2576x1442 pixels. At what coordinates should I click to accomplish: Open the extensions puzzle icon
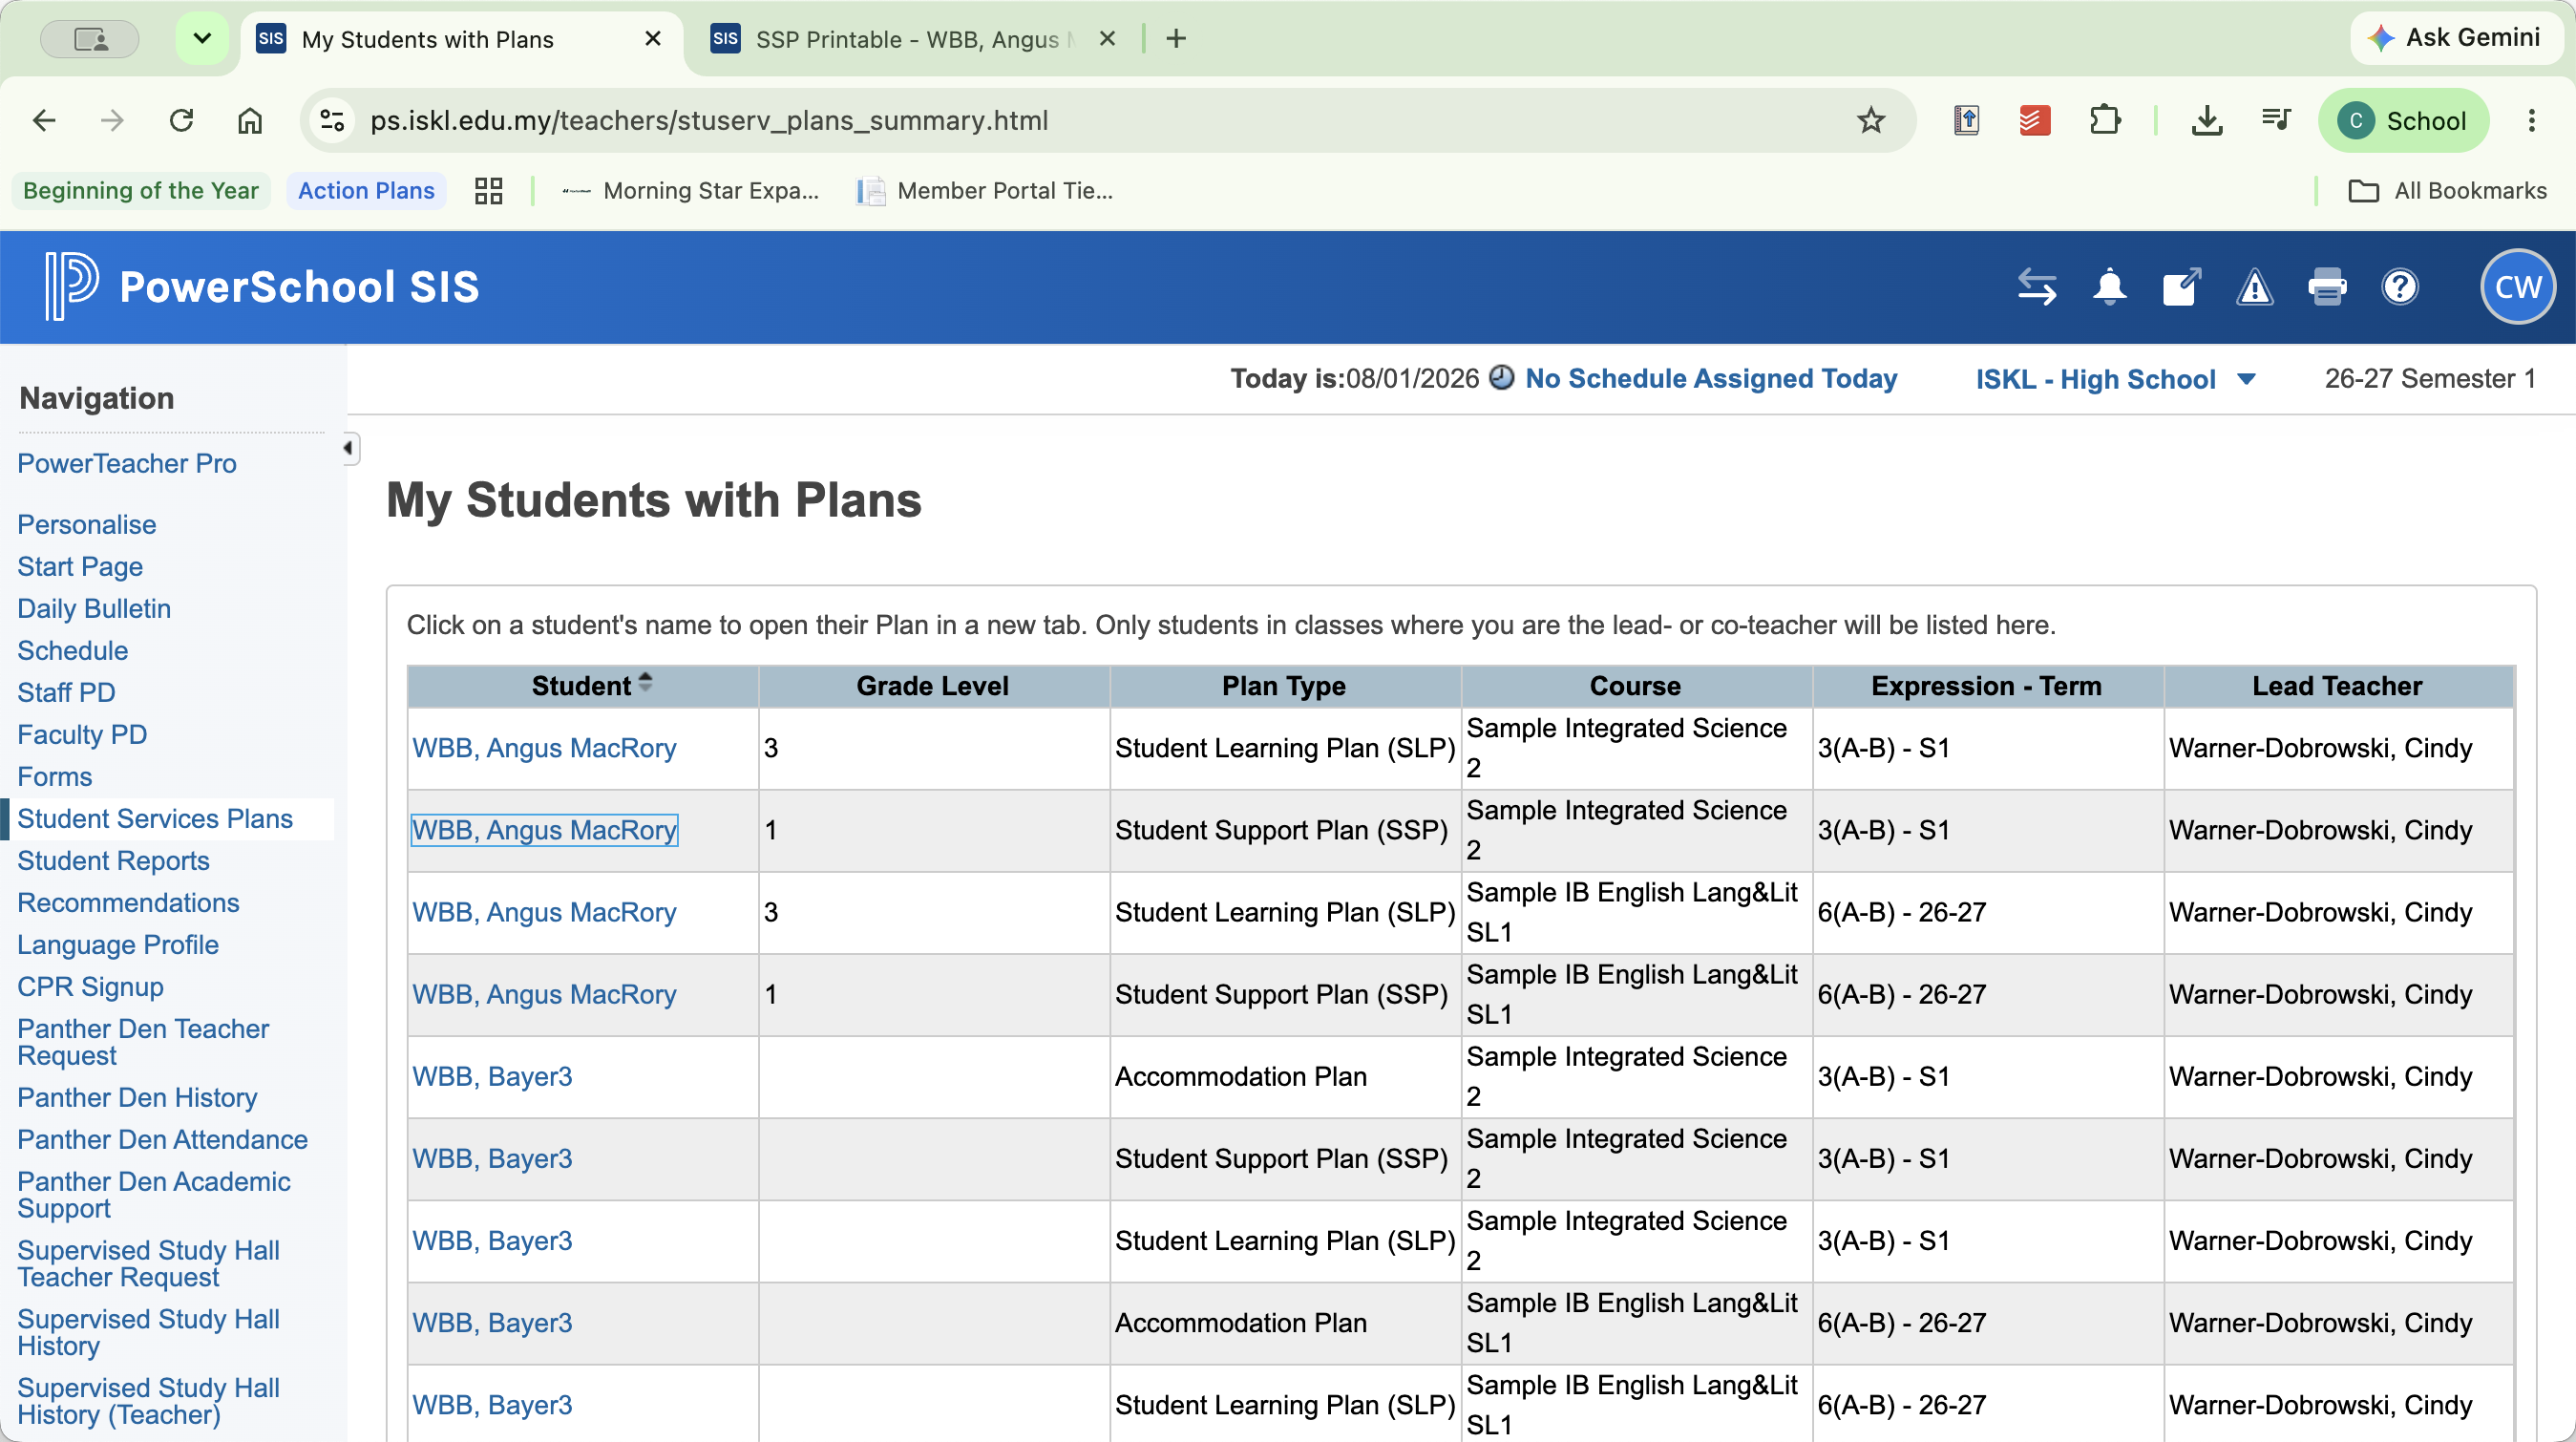coord(2105,121)
